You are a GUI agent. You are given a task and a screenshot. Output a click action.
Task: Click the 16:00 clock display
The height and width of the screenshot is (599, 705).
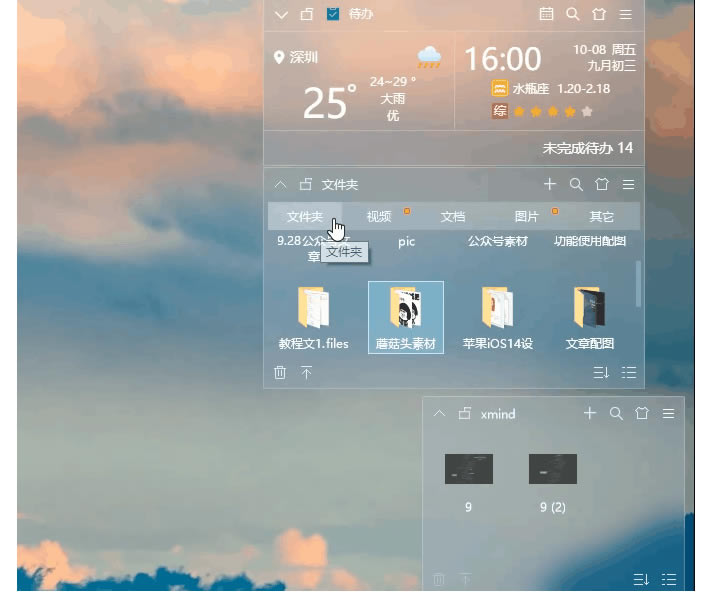502,59
